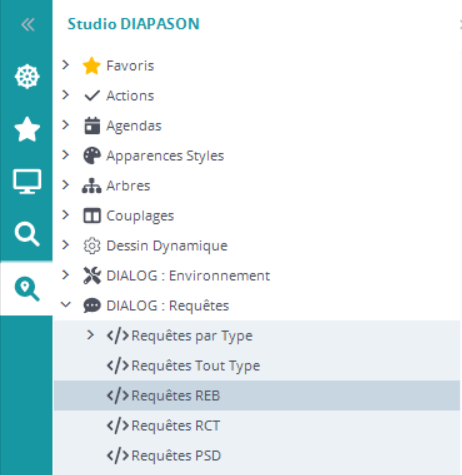The height and width of the screenshot is (475, 462).
Task: Select the monitor screen sidebar icon
Action: pos(27,181)
